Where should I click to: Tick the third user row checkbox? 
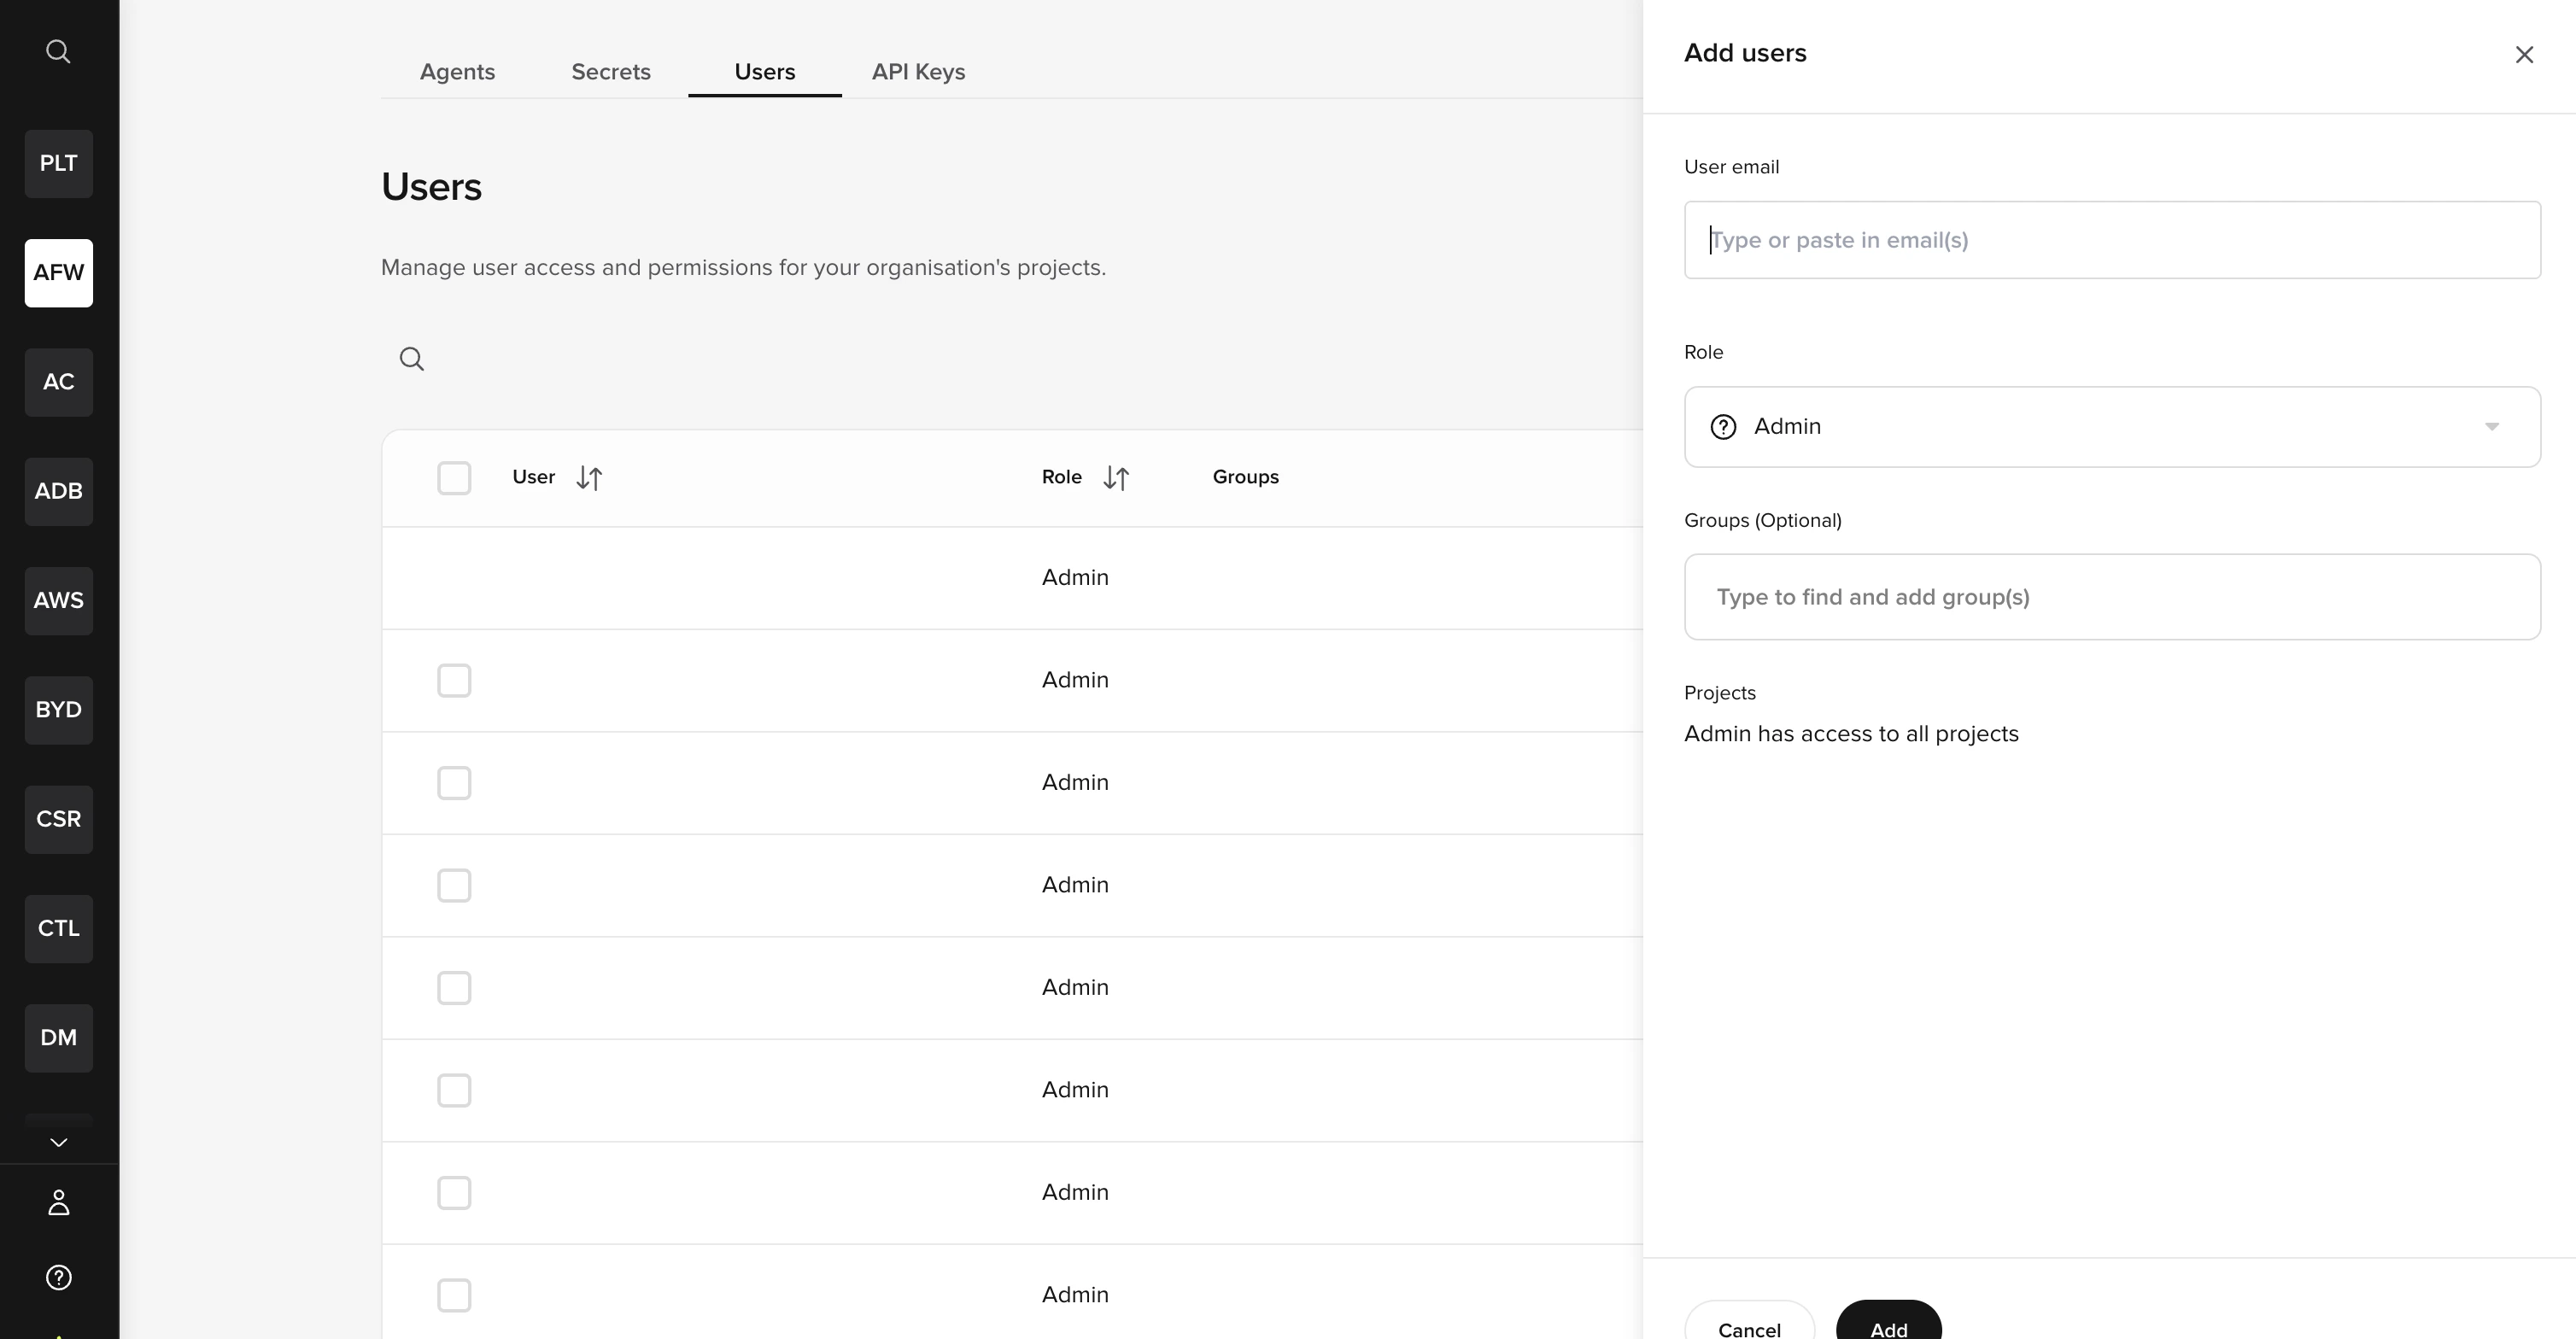(454, 783)
